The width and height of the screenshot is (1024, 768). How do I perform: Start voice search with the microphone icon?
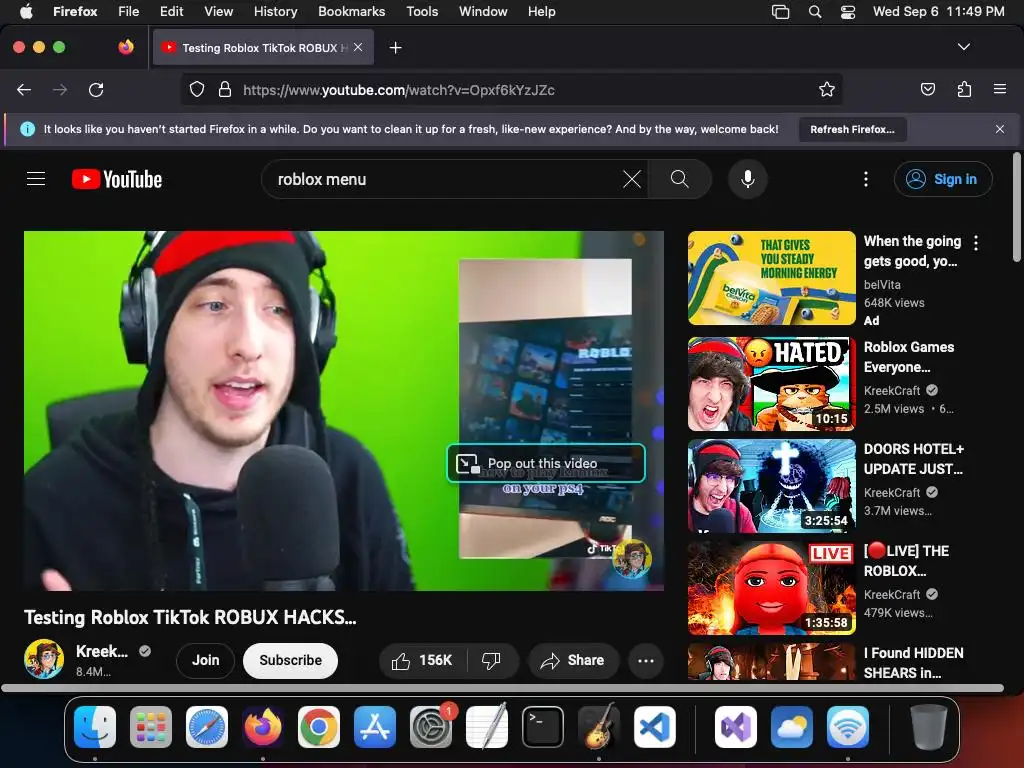coord(748,179)
